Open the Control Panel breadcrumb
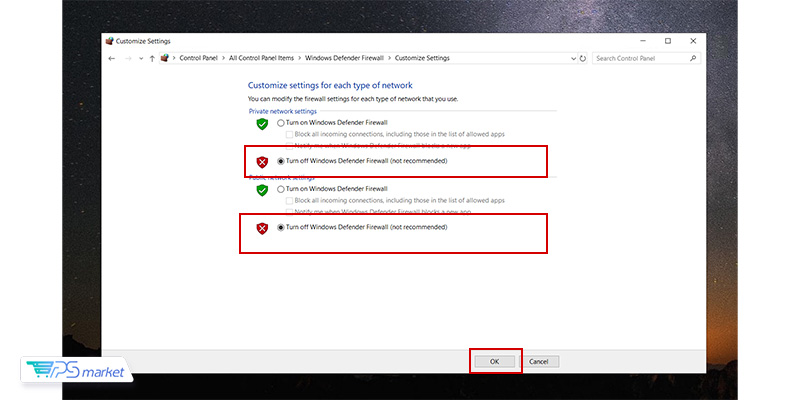Screen dimensions: 800x400 click(198, 58)
